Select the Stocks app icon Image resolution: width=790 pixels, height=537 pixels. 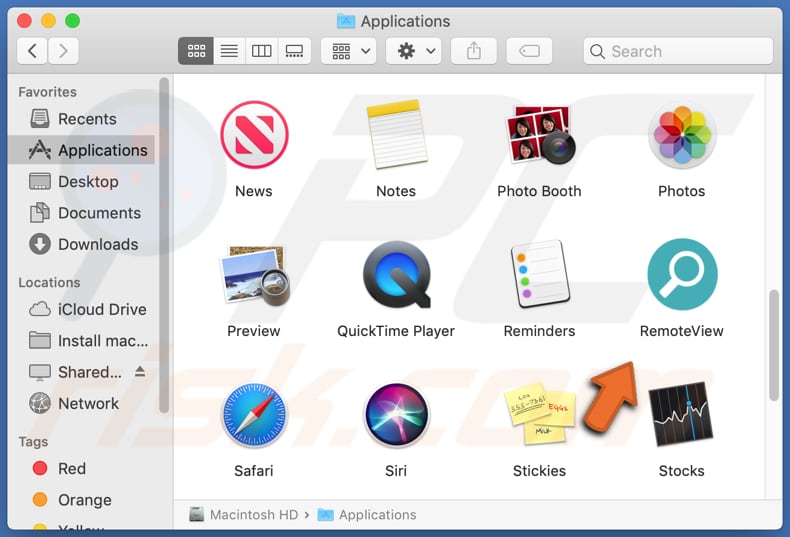pos(681,415)
